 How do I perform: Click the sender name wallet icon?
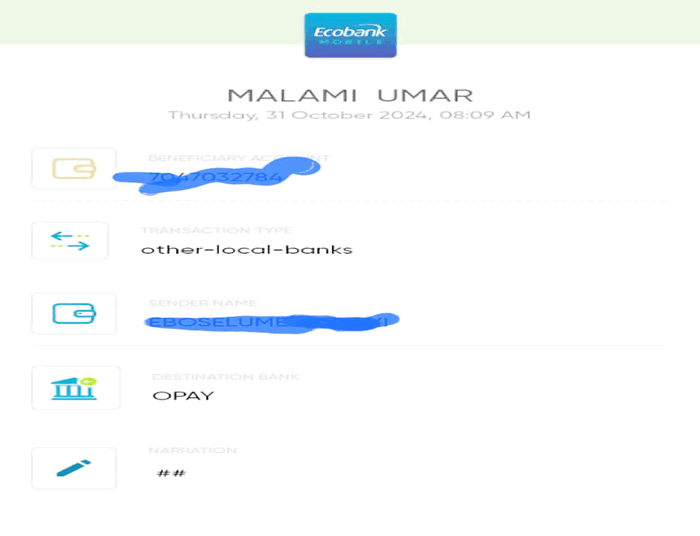click(74, 313)
